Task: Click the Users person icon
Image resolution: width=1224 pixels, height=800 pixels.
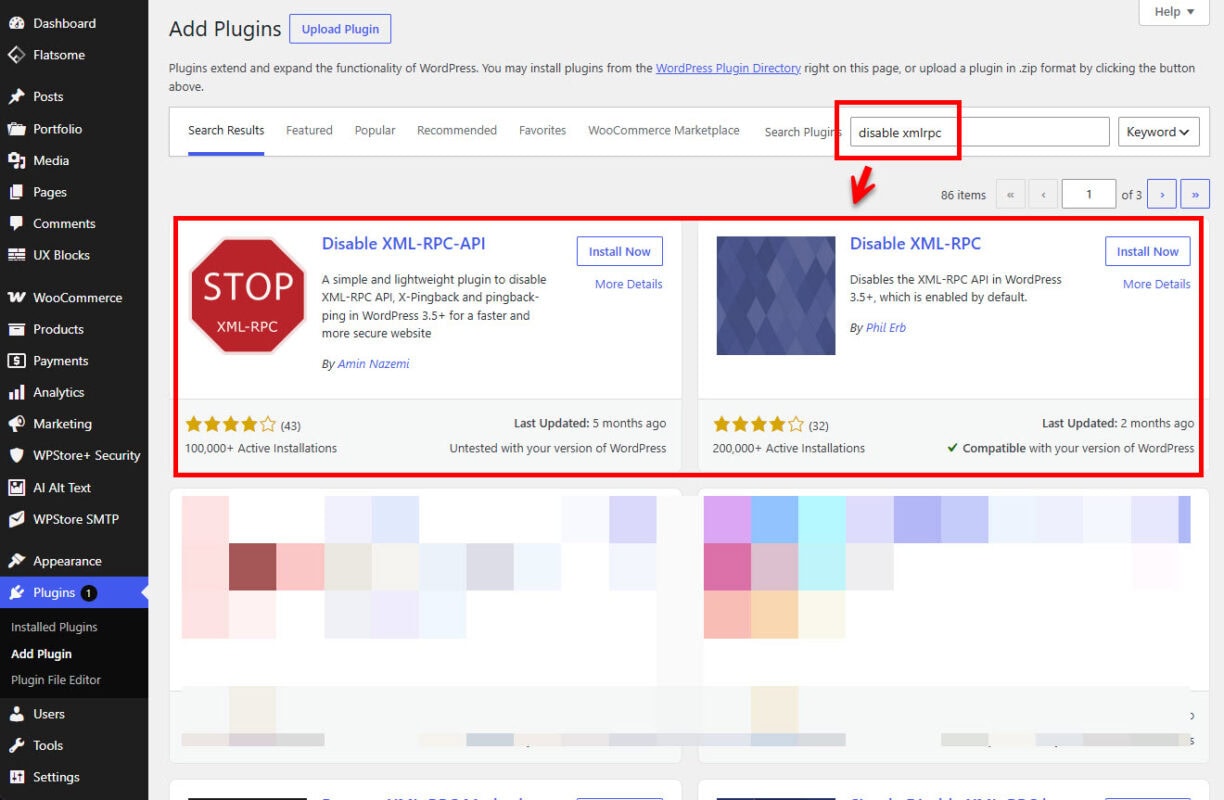Action: click(x=16, y=714)
